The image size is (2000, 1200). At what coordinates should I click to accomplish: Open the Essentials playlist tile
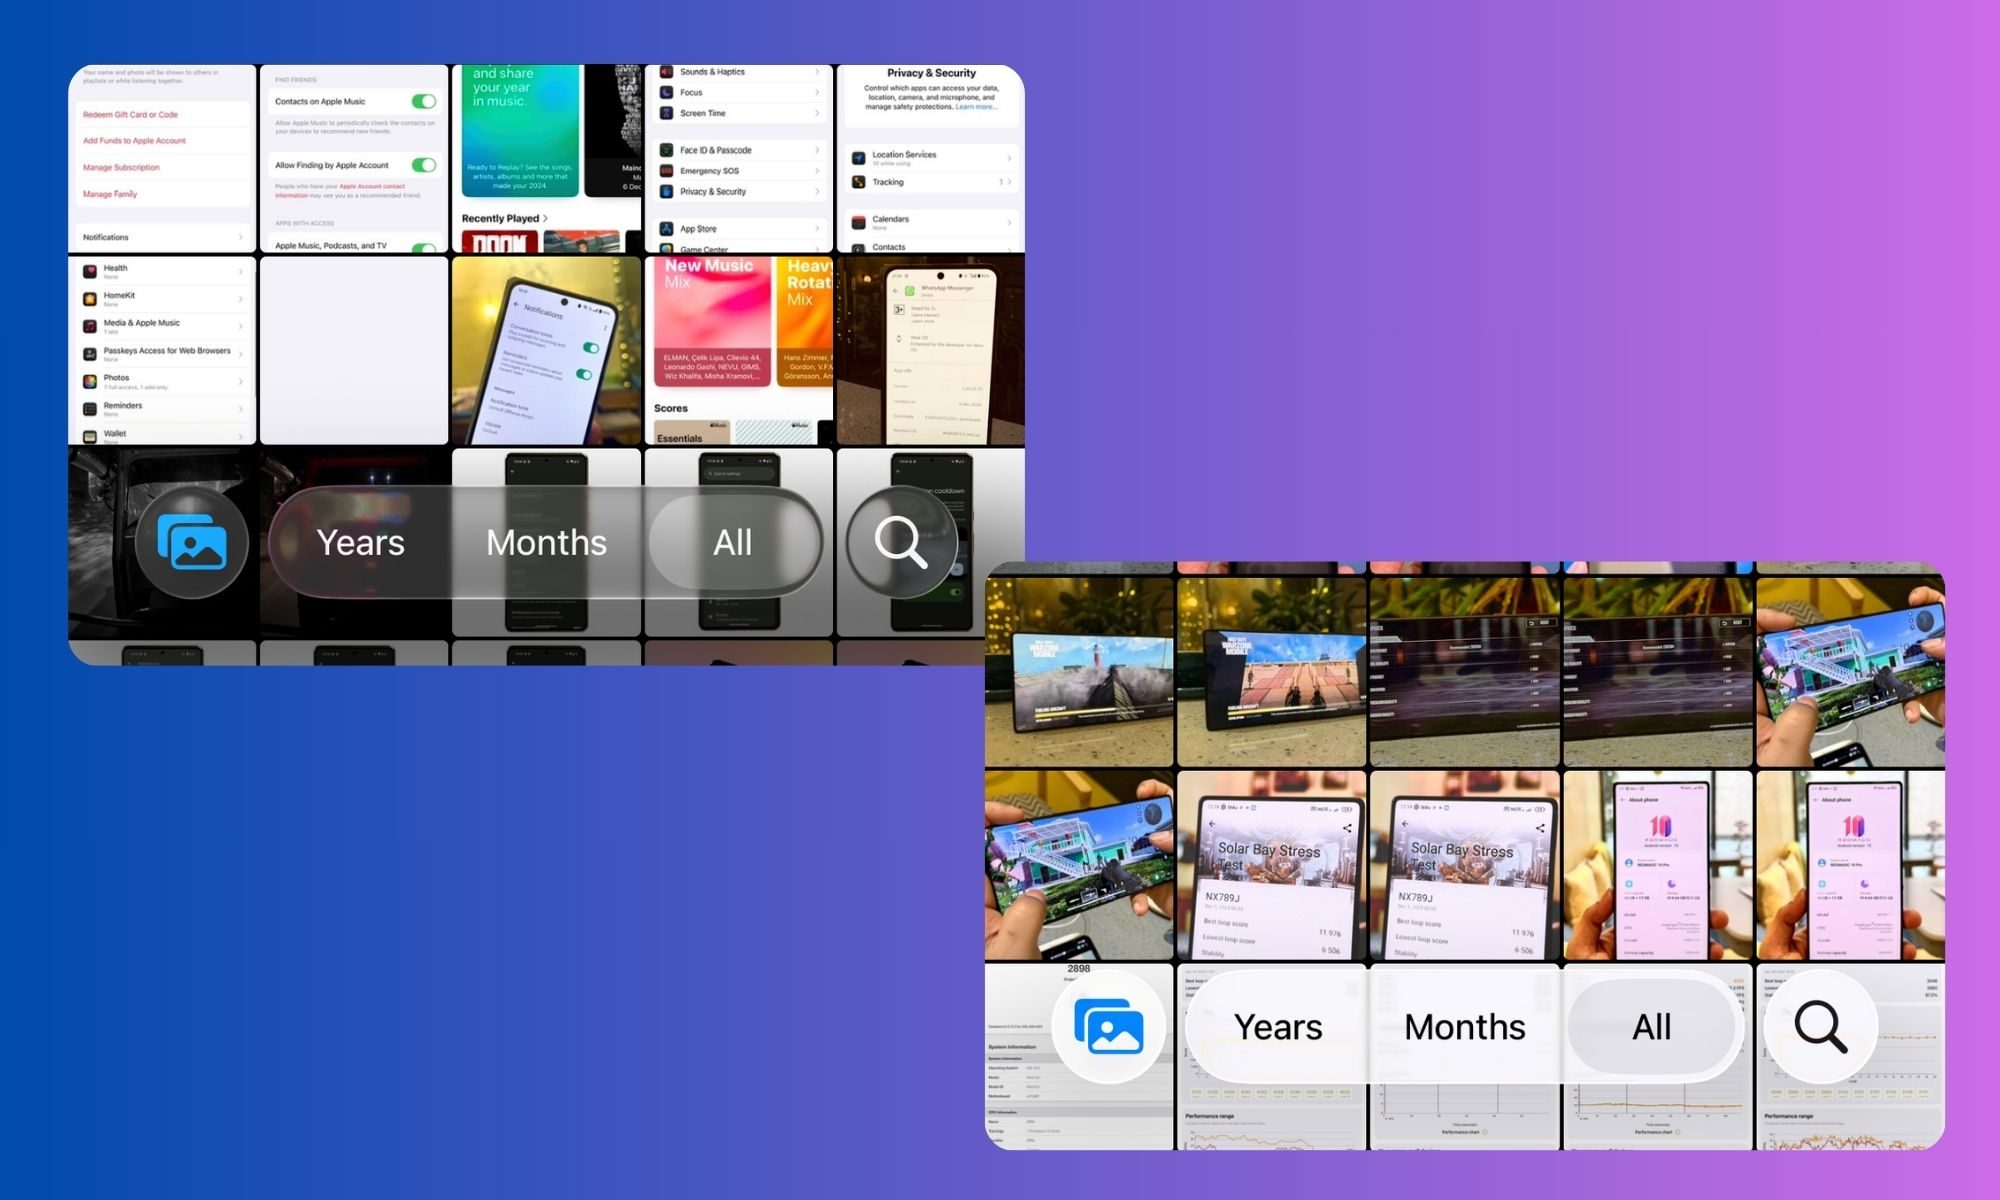point(692,433)
